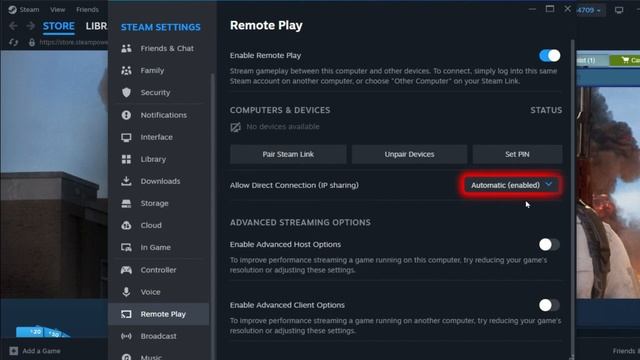Click the Add a Game link
The image size is (640, 360).
pos(41,351)
